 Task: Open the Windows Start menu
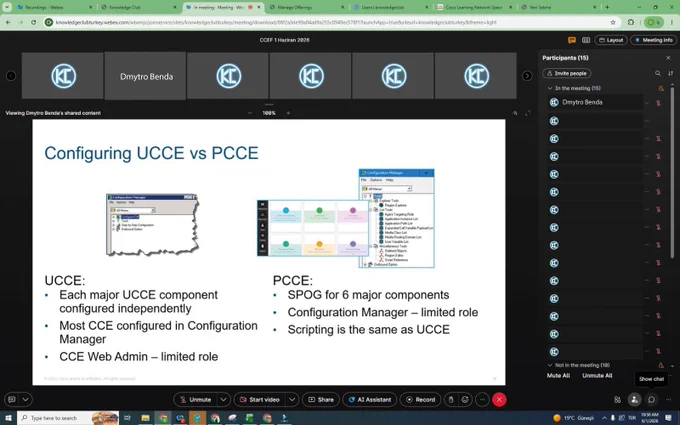(8, 418)
